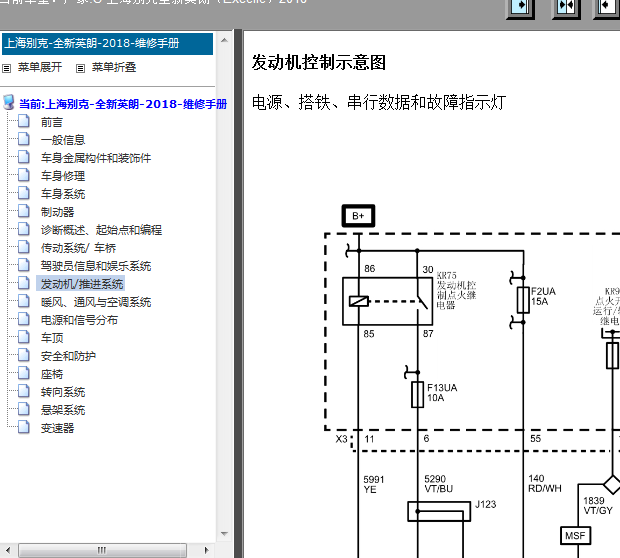Click the 5991 YE wire label
Image resolution: width=620 pixels, height=558 pixels.
pyautogui.click(x=374, y=484)
